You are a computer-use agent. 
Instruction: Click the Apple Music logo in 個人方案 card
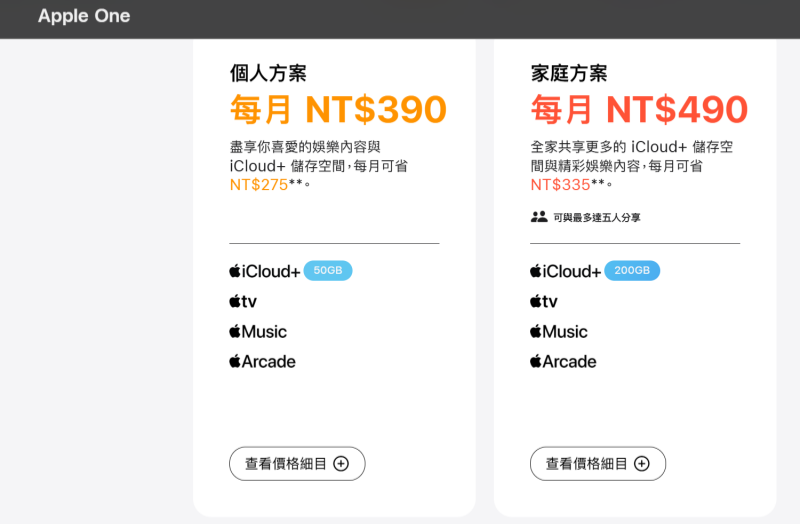coord(258,332)
